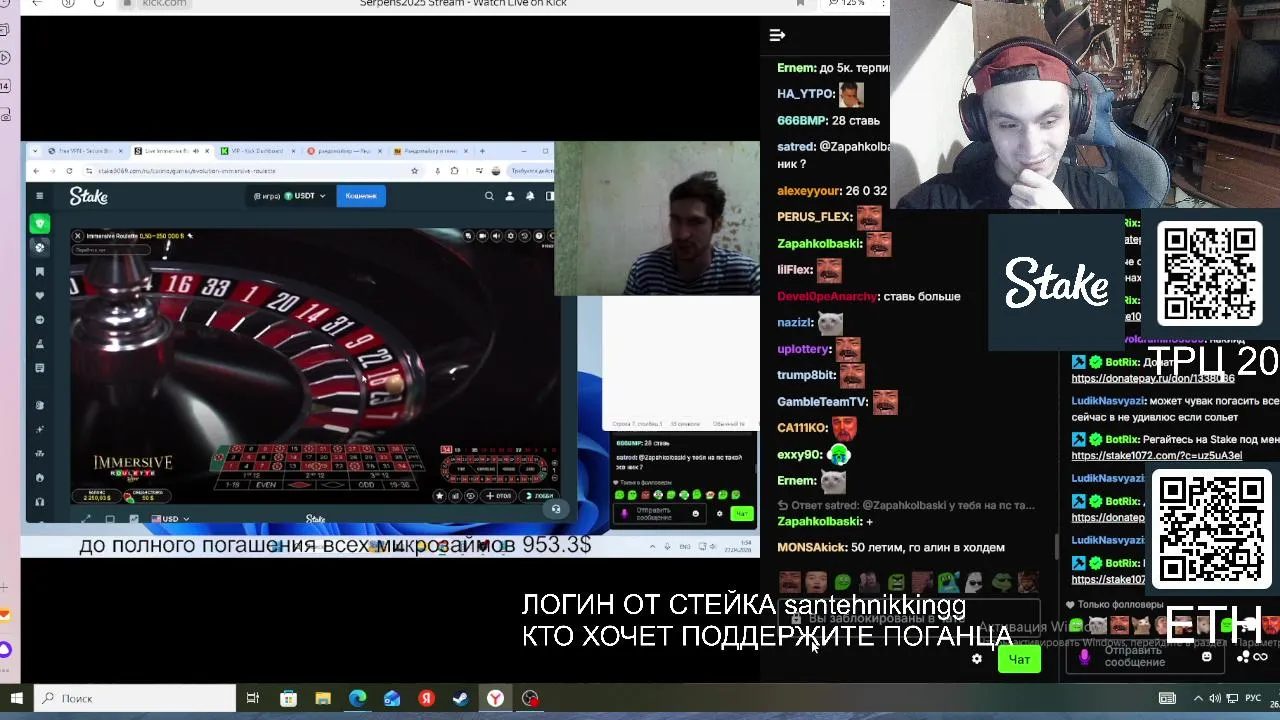Viewport: 1280px width, 720px height.
Task: Open the stake1072.com referral link
Action: pos(1157,456)
